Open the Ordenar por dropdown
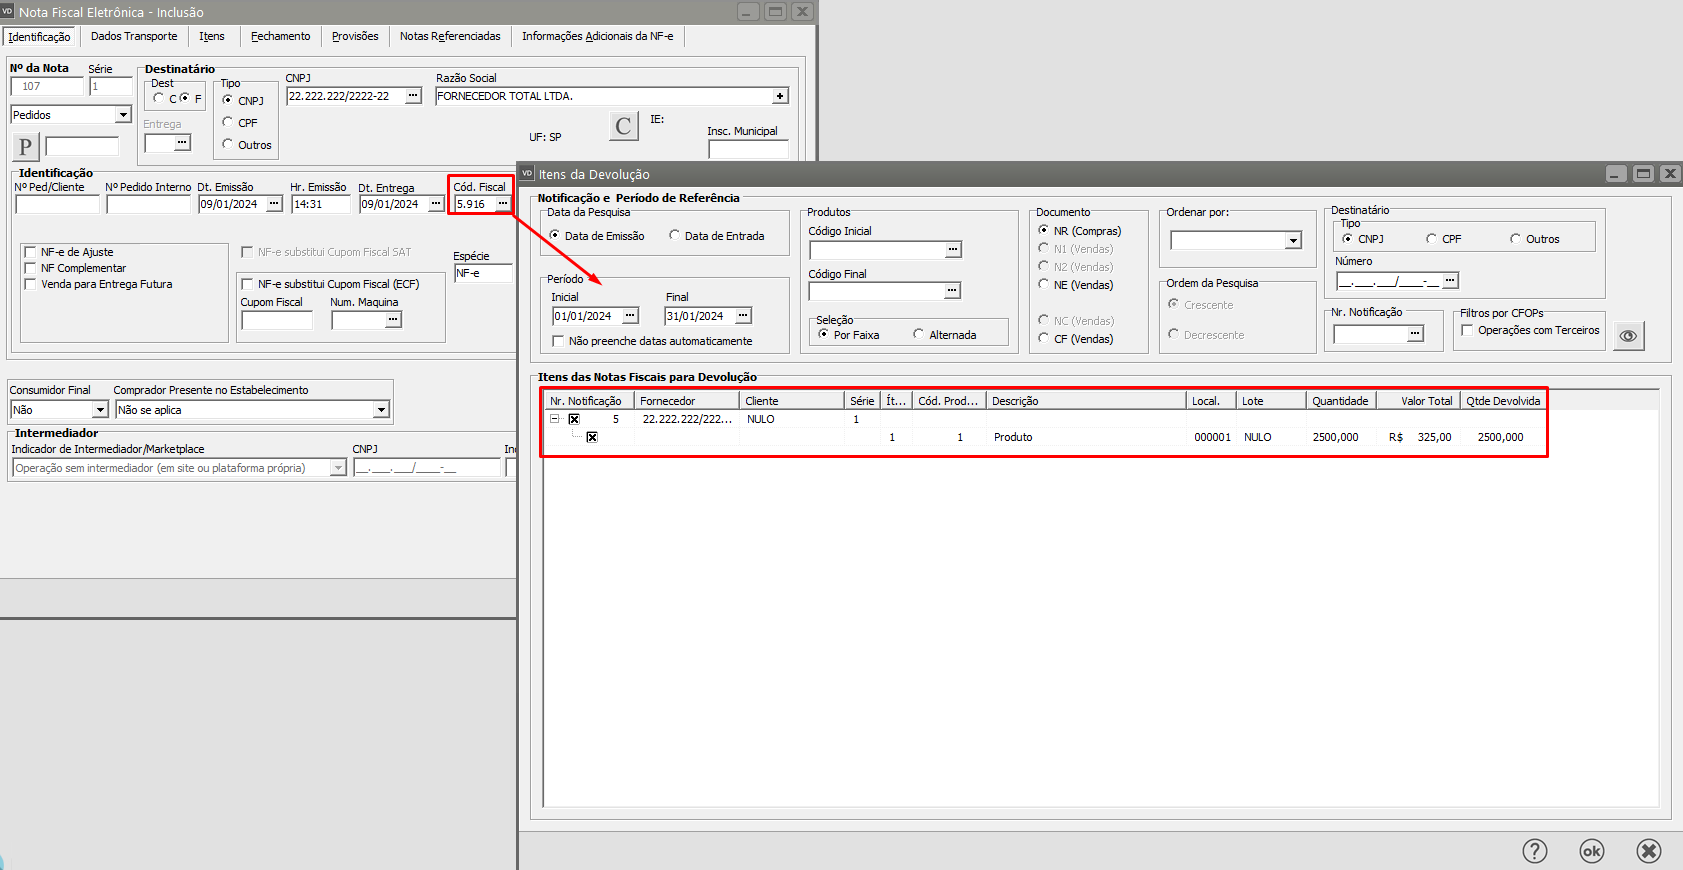This screenshot has width=1683, height=870. (1293, 241)
